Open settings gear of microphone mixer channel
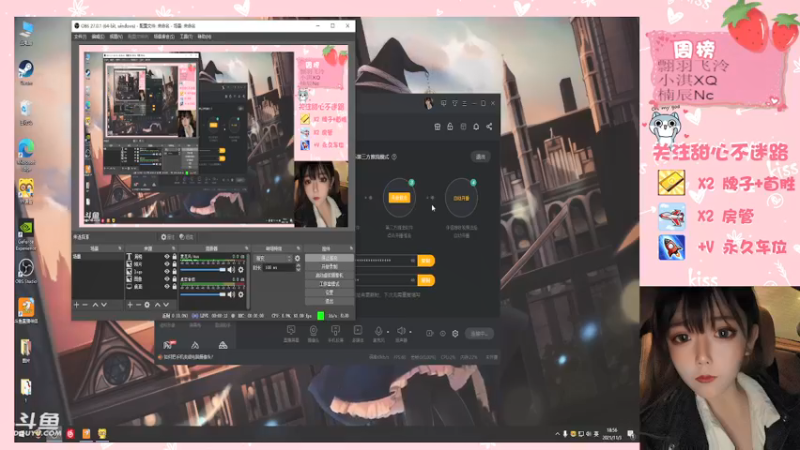Screen dimensions: 800x450 pyautogui.click(x=240, y=269)
